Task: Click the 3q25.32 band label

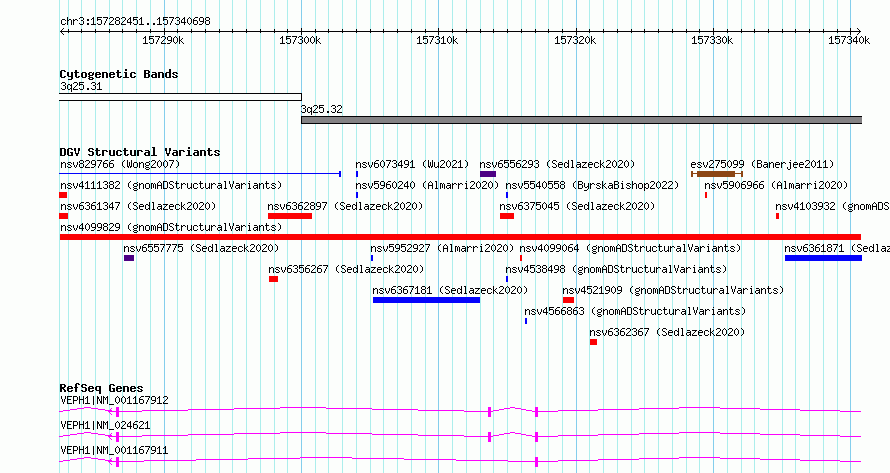Action: [321, 110]
